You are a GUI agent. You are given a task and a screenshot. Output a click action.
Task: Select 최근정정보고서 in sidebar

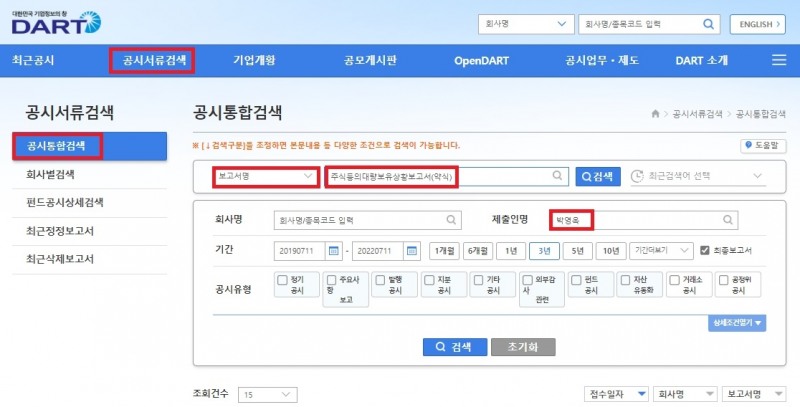(x=89, y=231)
